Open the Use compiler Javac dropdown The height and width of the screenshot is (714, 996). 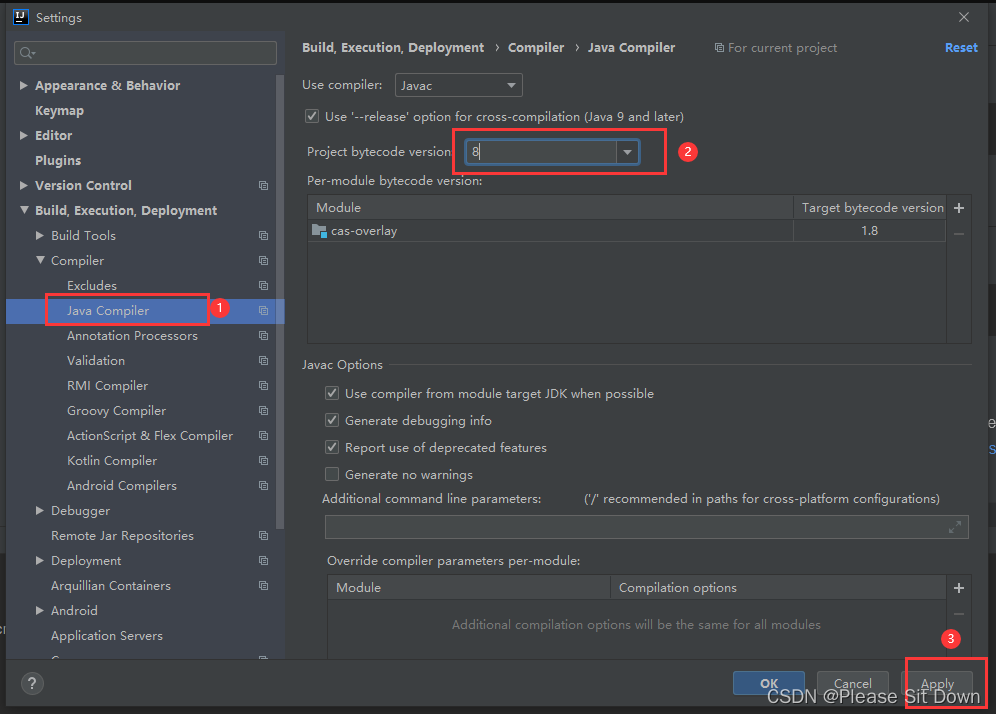tap(459, 85)
